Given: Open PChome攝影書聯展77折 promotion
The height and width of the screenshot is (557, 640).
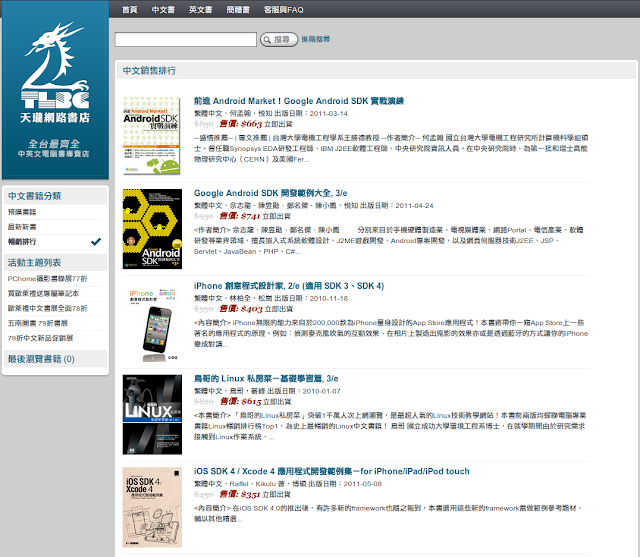Looking at the screenshot, I should pyautogui.click(x=47, y=279).
